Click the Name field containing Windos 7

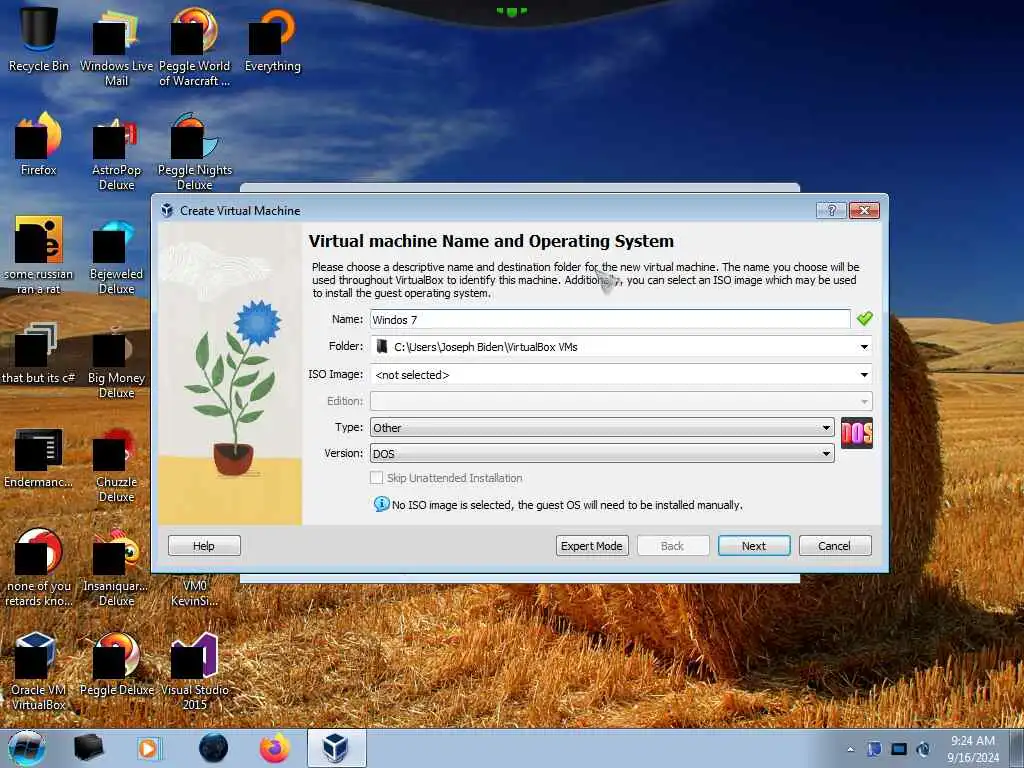[610, 319]
